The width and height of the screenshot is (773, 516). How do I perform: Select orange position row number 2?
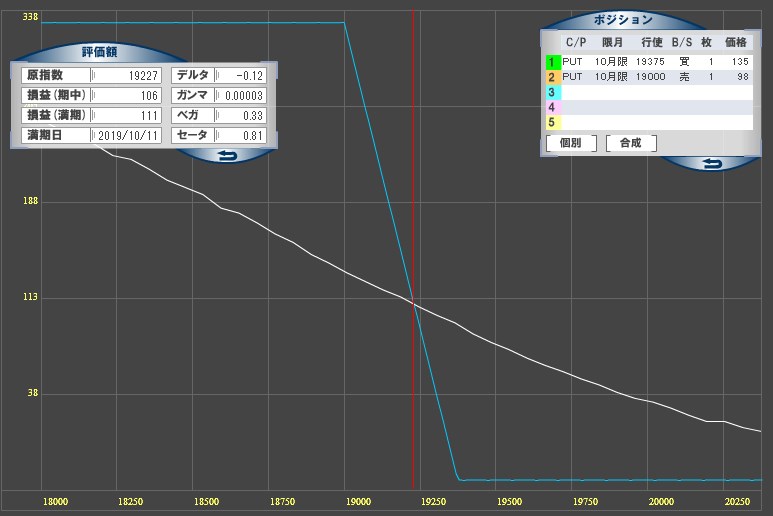click(x=553, y=77)
